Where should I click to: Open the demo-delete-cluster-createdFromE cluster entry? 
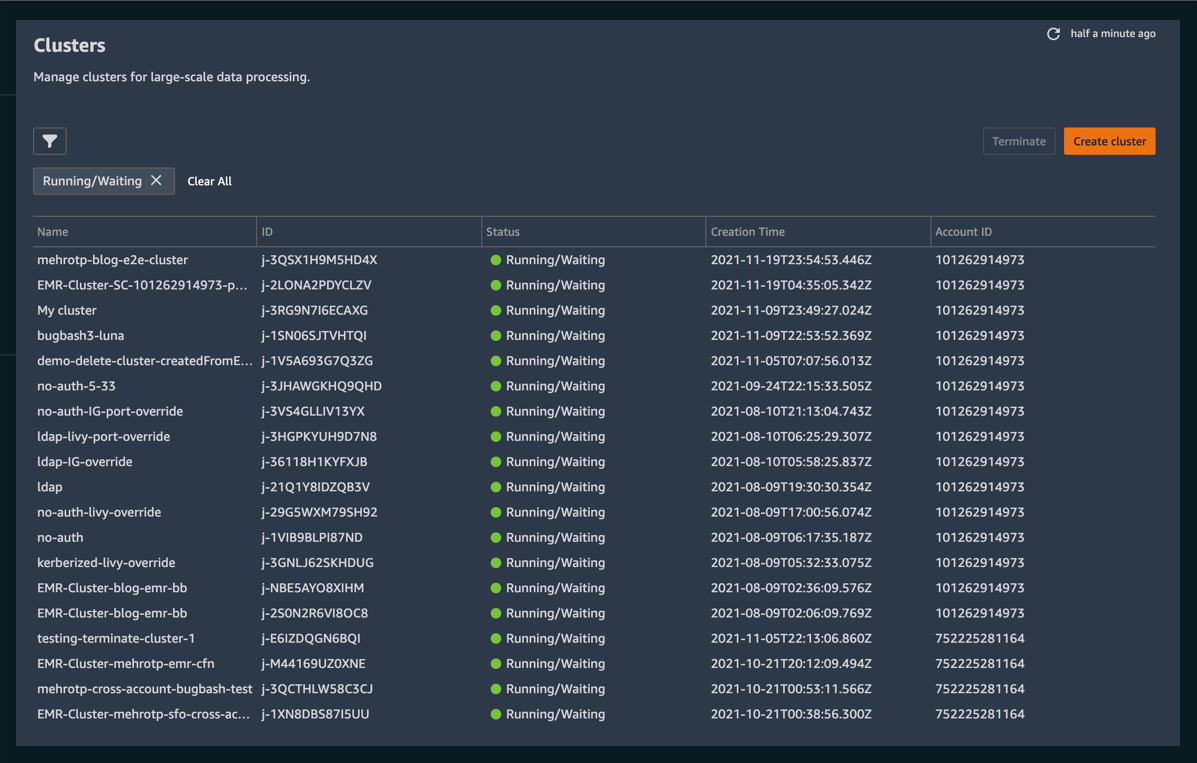pyautogui.click(x=144, y=360)
